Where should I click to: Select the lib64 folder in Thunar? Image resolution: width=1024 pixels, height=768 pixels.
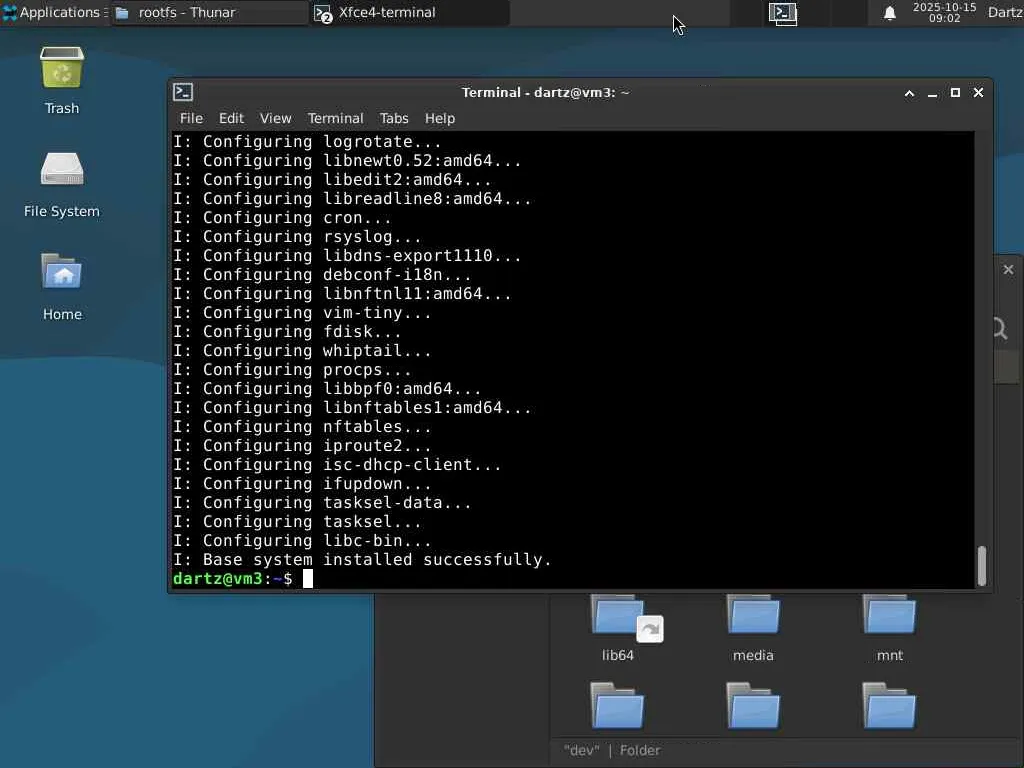(x=618, y=628)
